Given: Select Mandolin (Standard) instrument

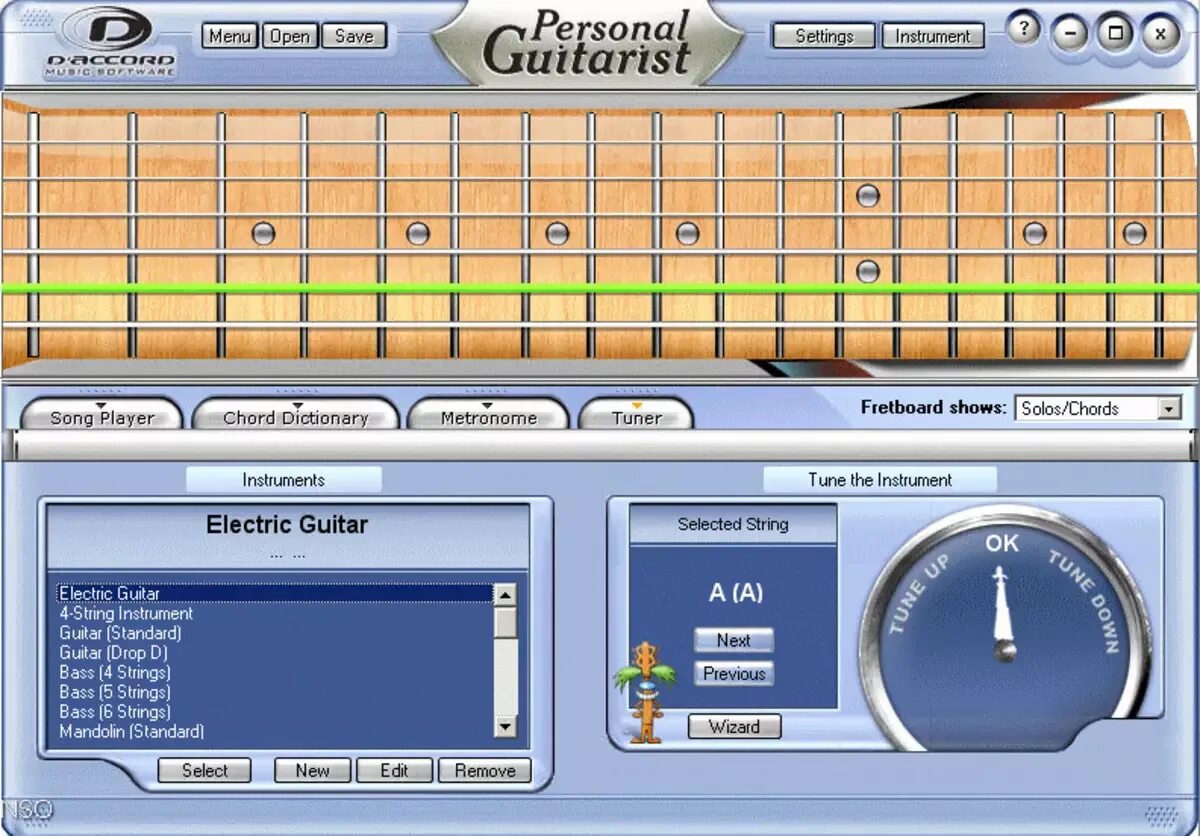Looking at the screenshot, I should (x=275, y=731).
